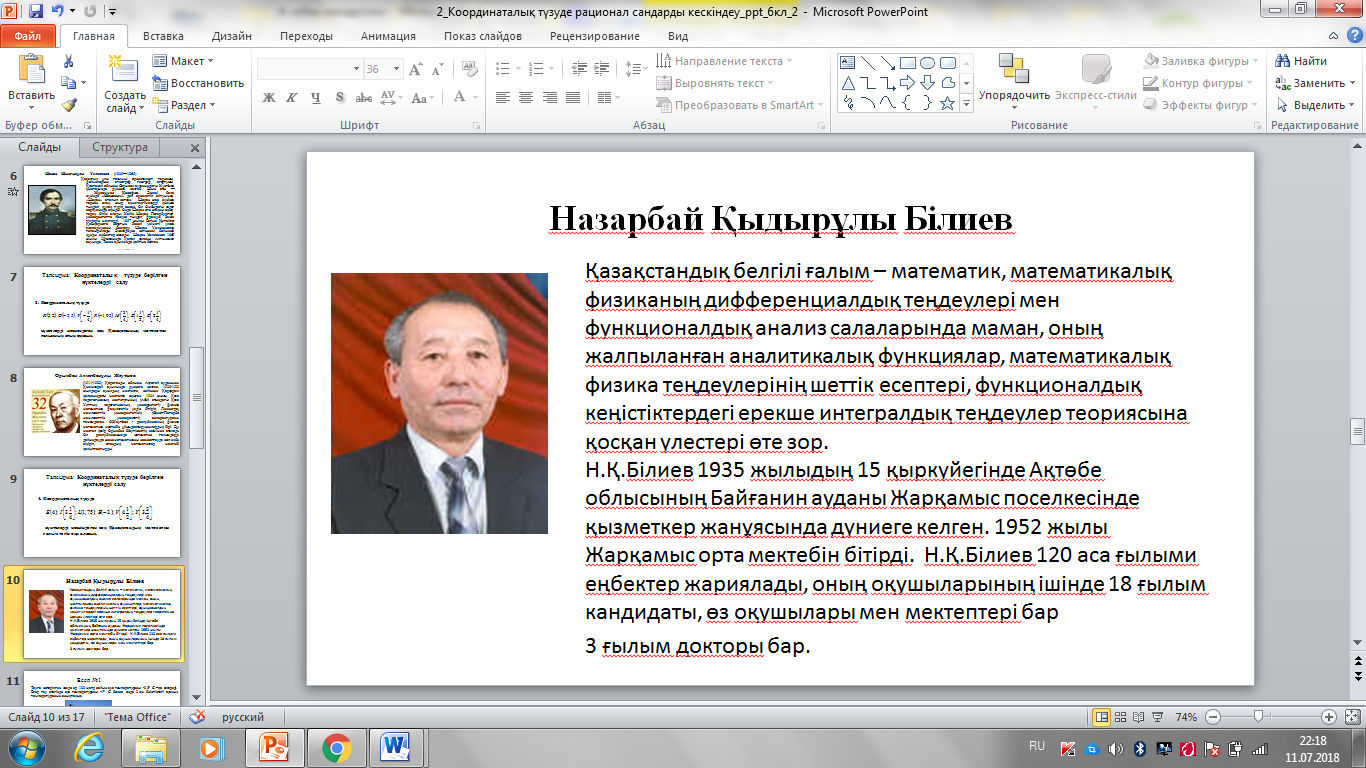Image resolution: width=1366 pixels, height=768 pixels.
Task: Pick the right arrow shape
Action: [908, 83]
